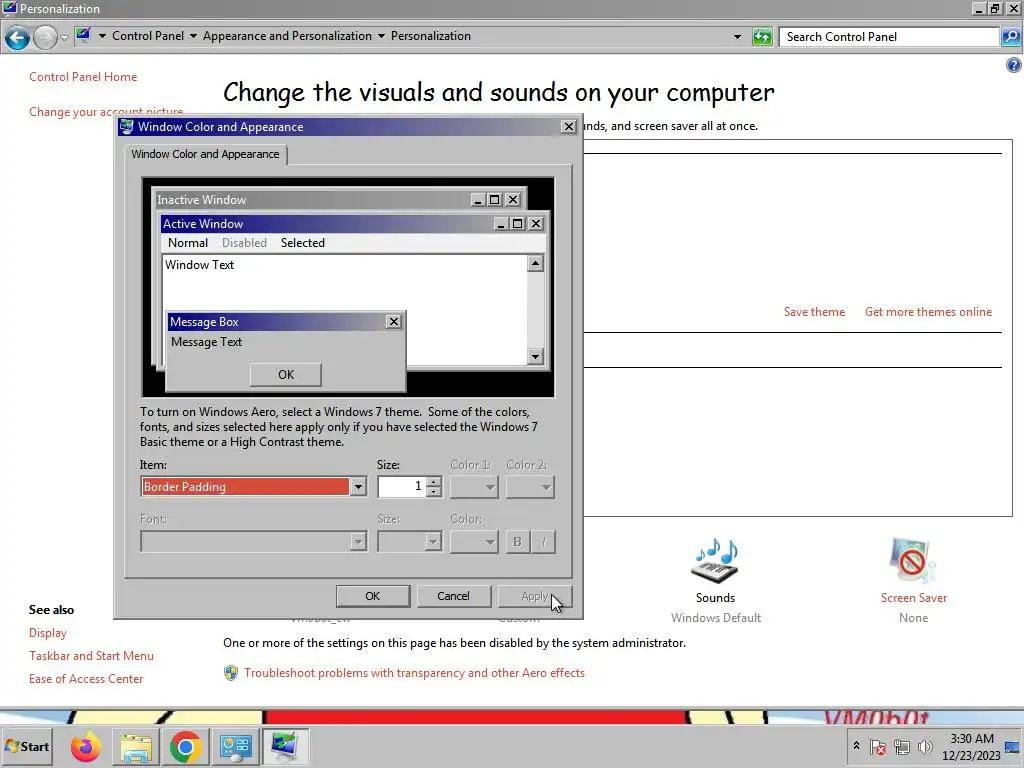This screenshot has height=768, width=1024.
Task: Open the Display link under See also
Action: 48,633
